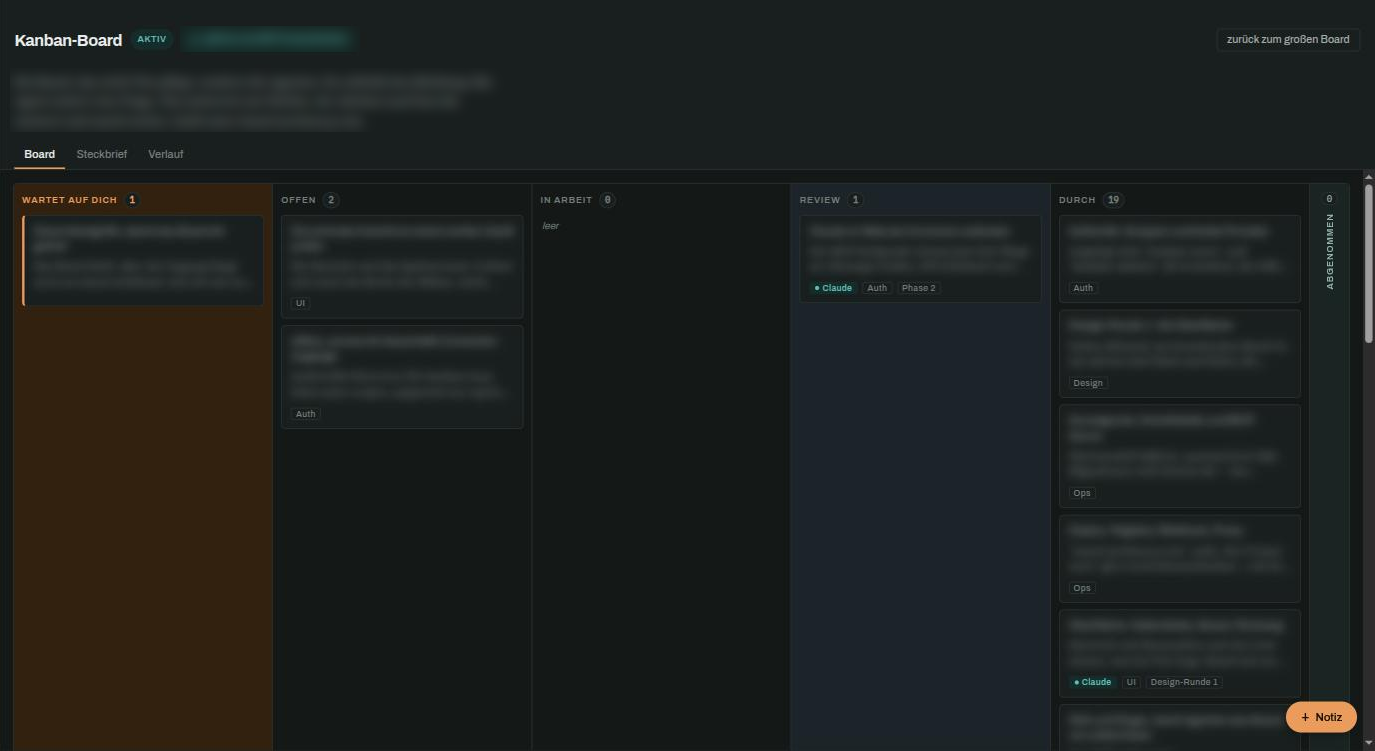Open the Verlauf tab
The height and width of the screenshot is (751, 1375).
point(166,154)
